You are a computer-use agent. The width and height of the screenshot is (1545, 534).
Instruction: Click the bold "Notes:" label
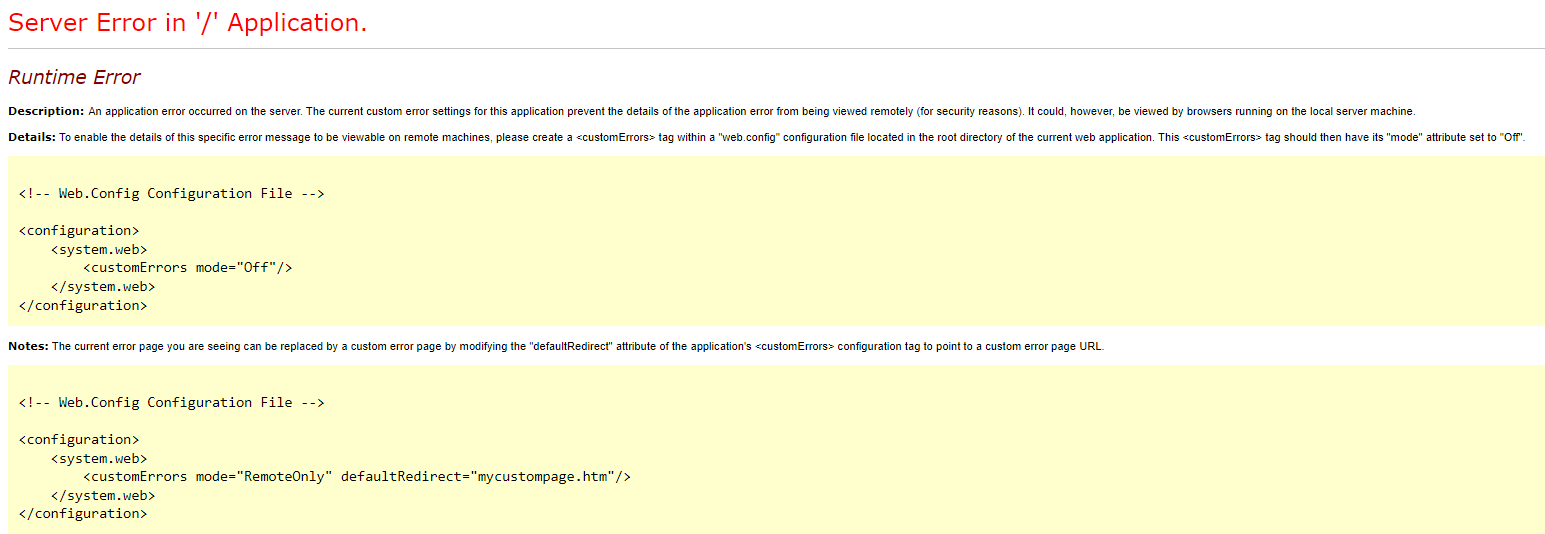click(x=28, y=346)
